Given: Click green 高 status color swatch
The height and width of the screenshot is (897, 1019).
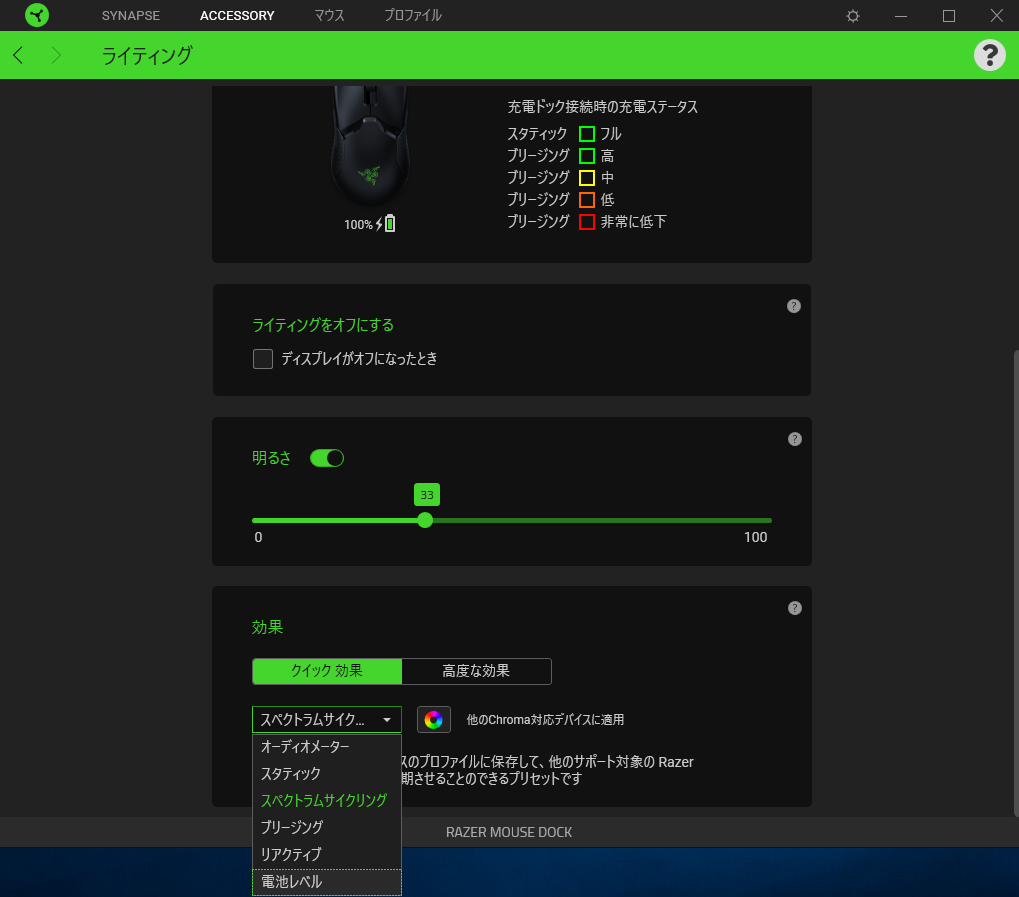Looking at the screenshot, I should pyautogui.click(x=586, y=156).
